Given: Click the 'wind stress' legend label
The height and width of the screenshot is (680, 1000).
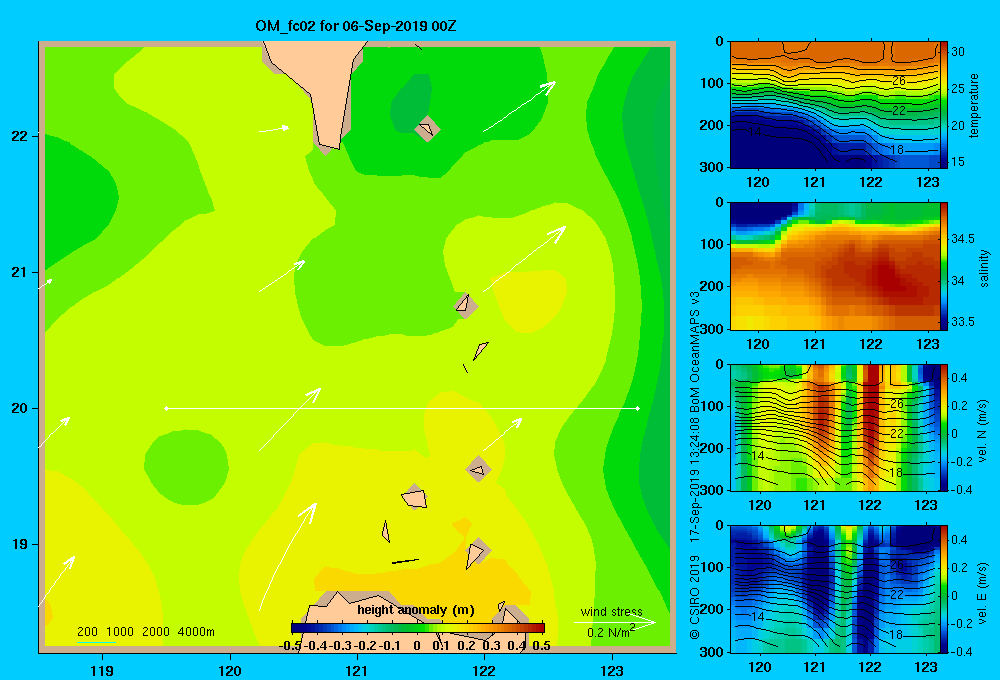Looking at the screenshot, I should tap(612, 611).
